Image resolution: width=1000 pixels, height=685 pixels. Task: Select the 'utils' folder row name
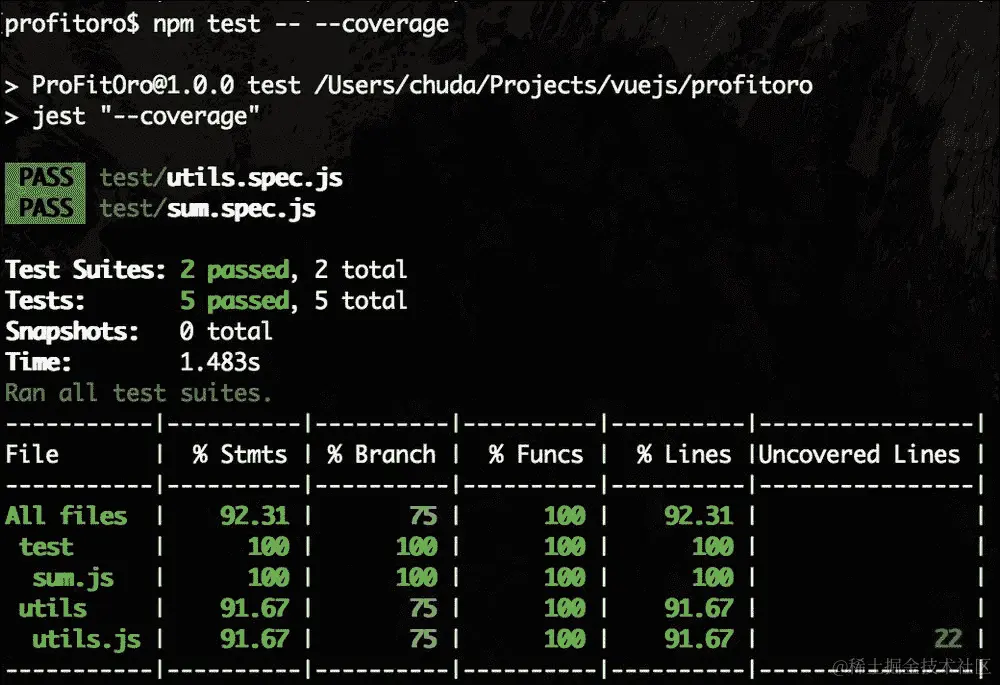(x=53, y=608)
